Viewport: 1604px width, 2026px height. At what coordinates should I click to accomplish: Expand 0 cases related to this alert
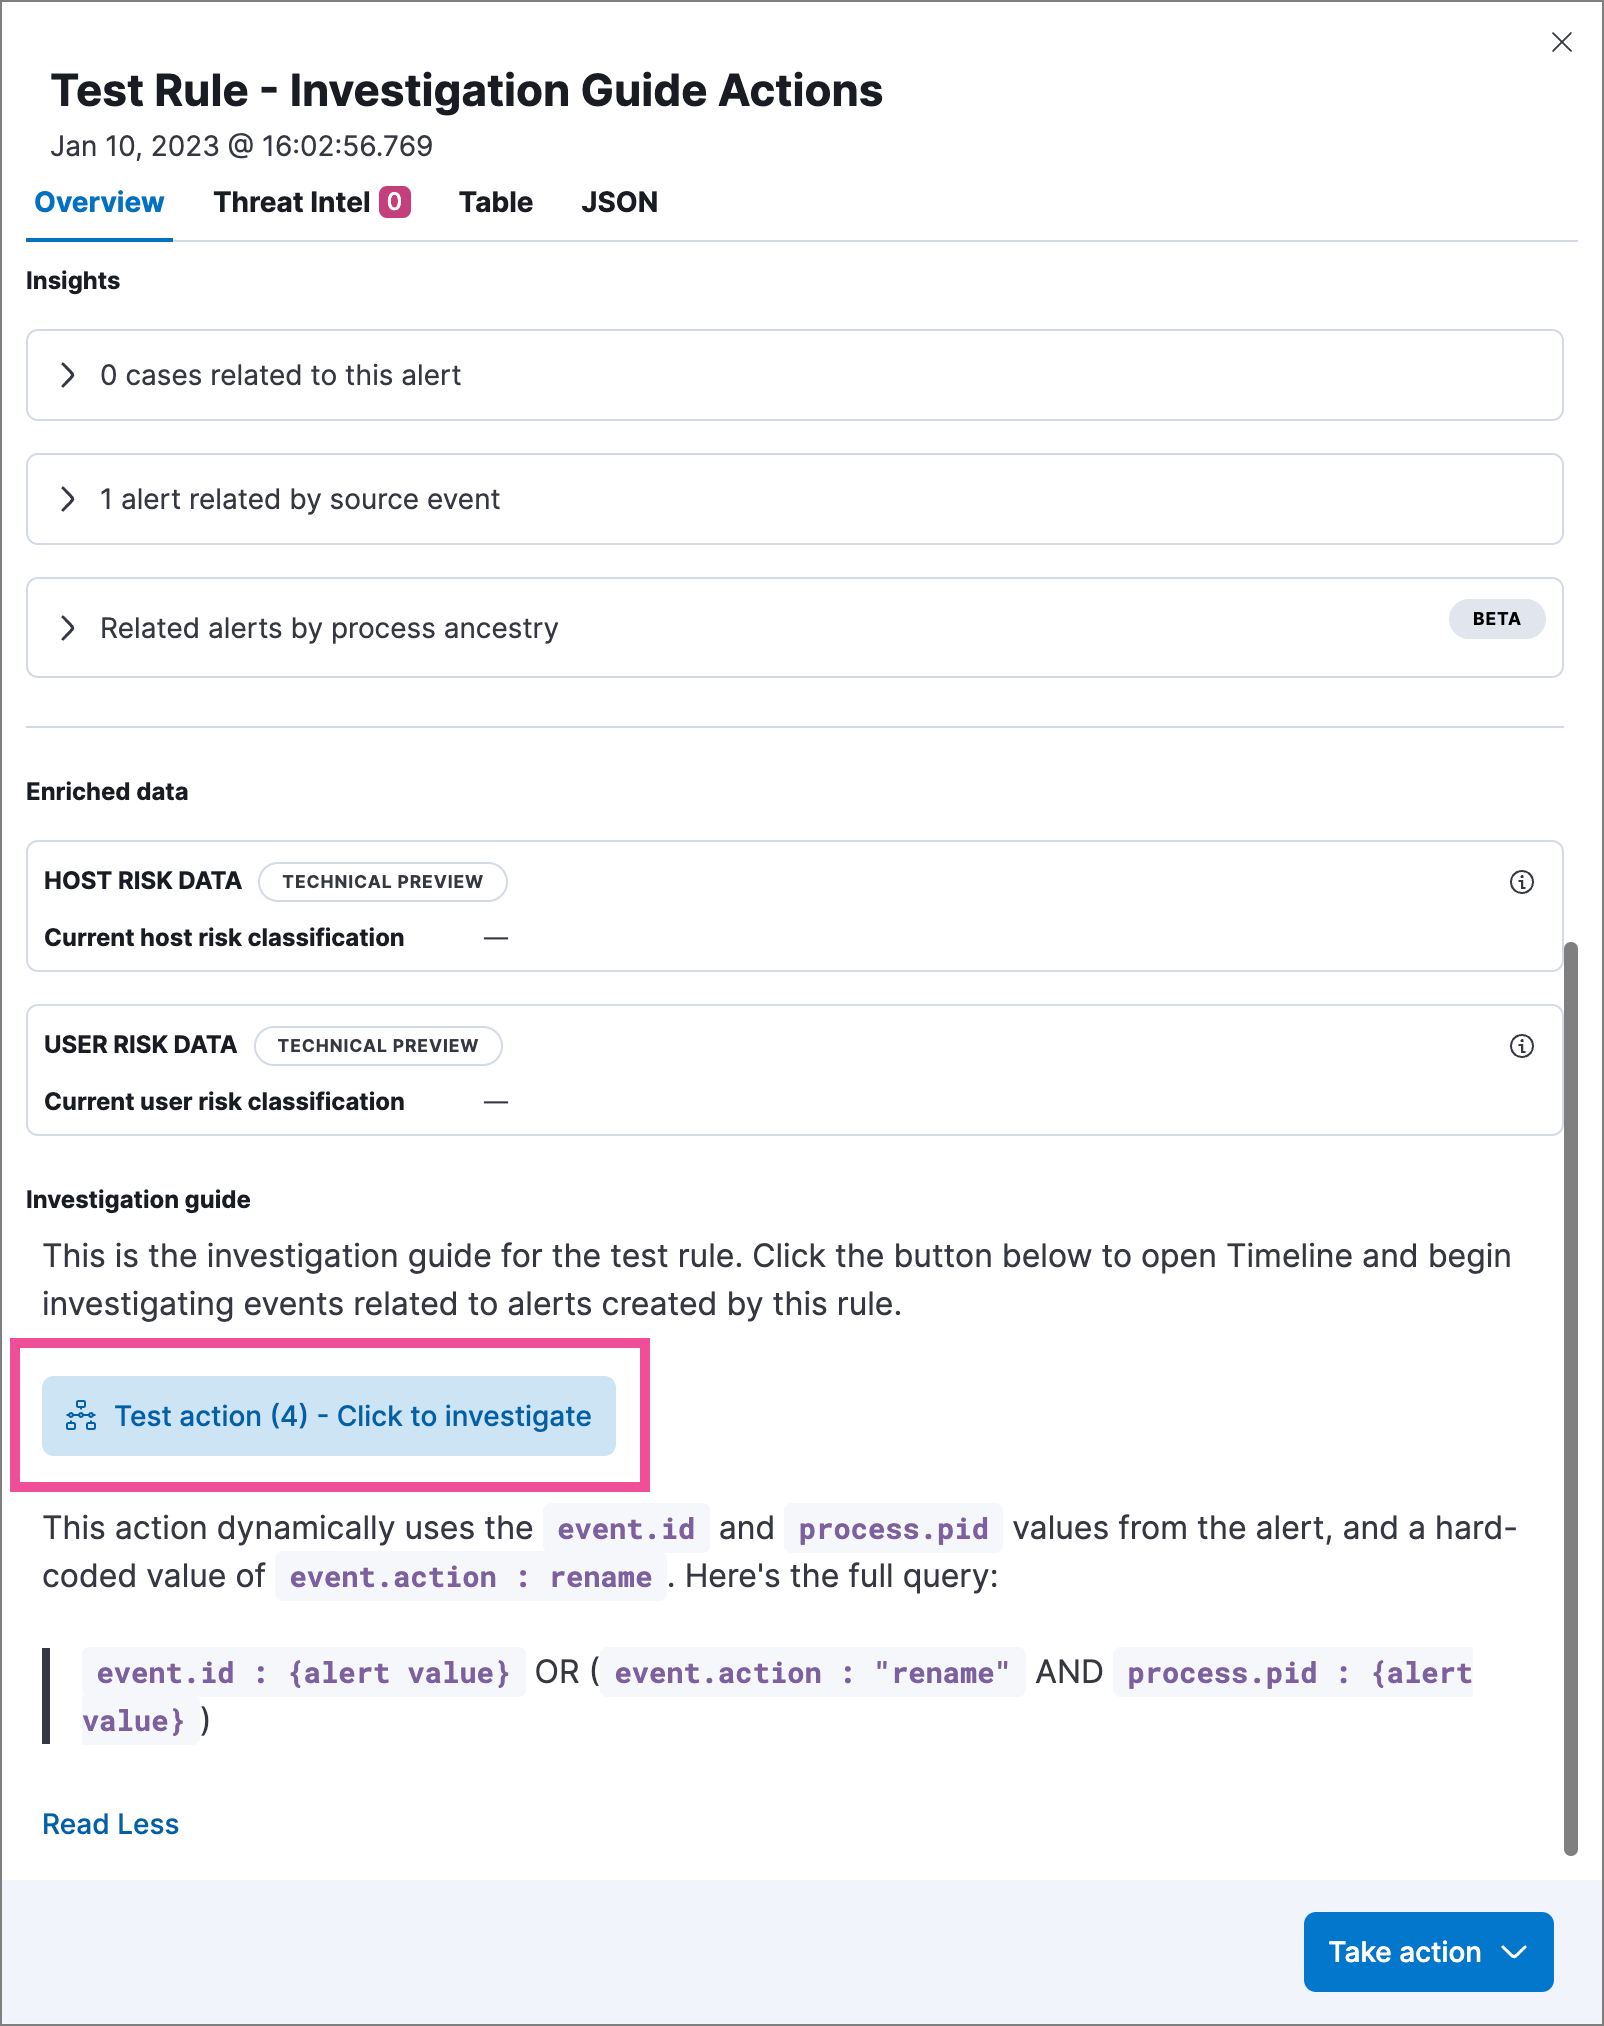68,375
